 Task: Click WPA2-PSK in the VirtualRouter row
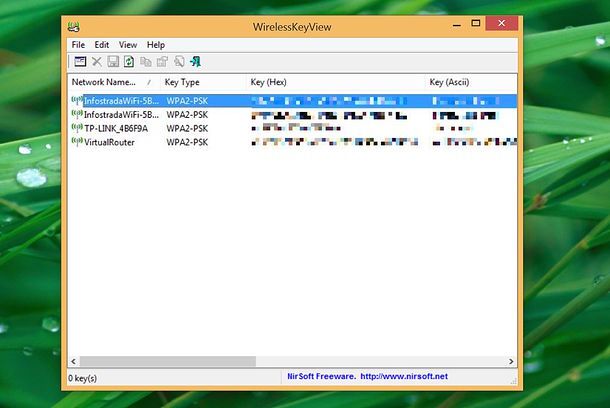click(187, 142)
